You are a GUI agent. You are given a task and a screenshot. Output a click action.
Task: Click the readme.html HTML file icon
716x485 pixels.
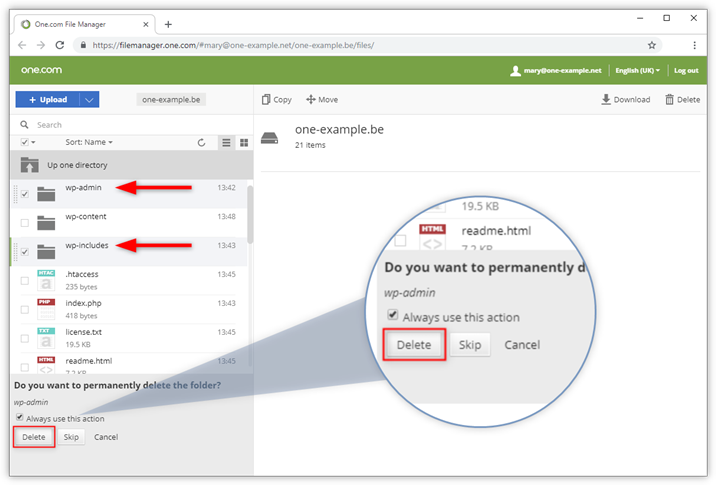[x=46, y=365]
